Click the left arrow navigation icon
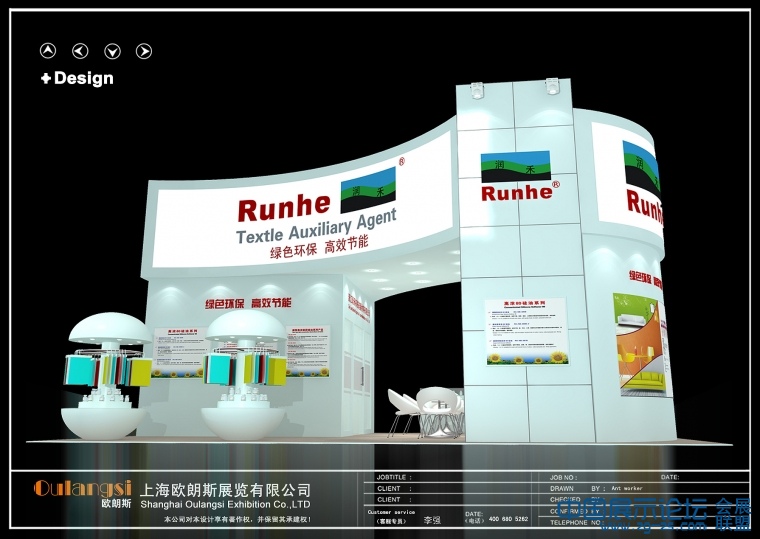 coord(80,51)
